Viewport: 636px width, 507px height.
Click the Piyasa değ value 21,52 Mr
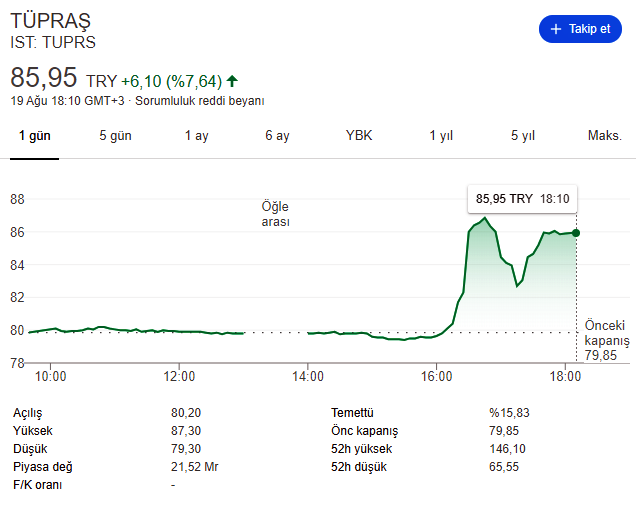pyautogui.click(x=196, y=466)
